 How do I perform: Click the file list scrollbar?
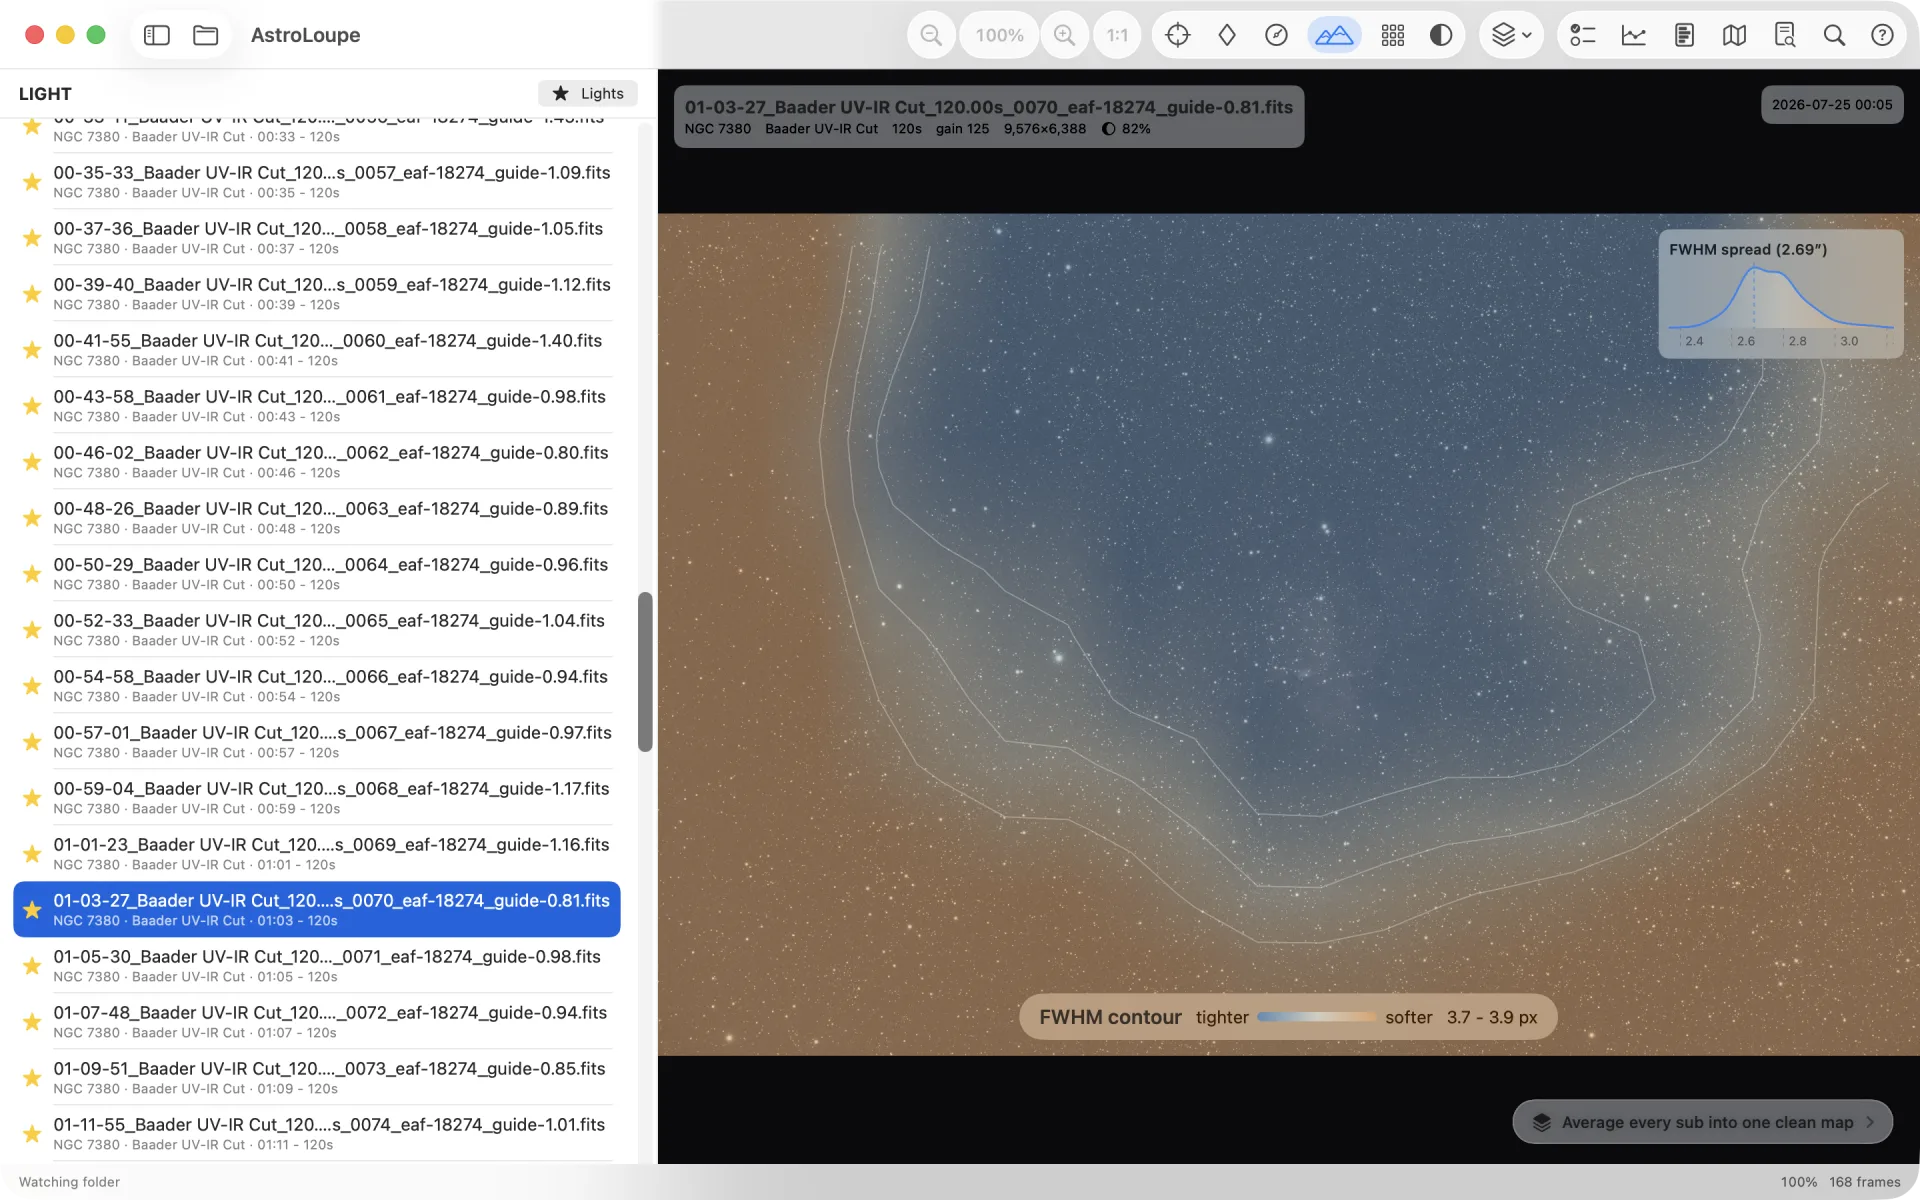click(645, 672)
